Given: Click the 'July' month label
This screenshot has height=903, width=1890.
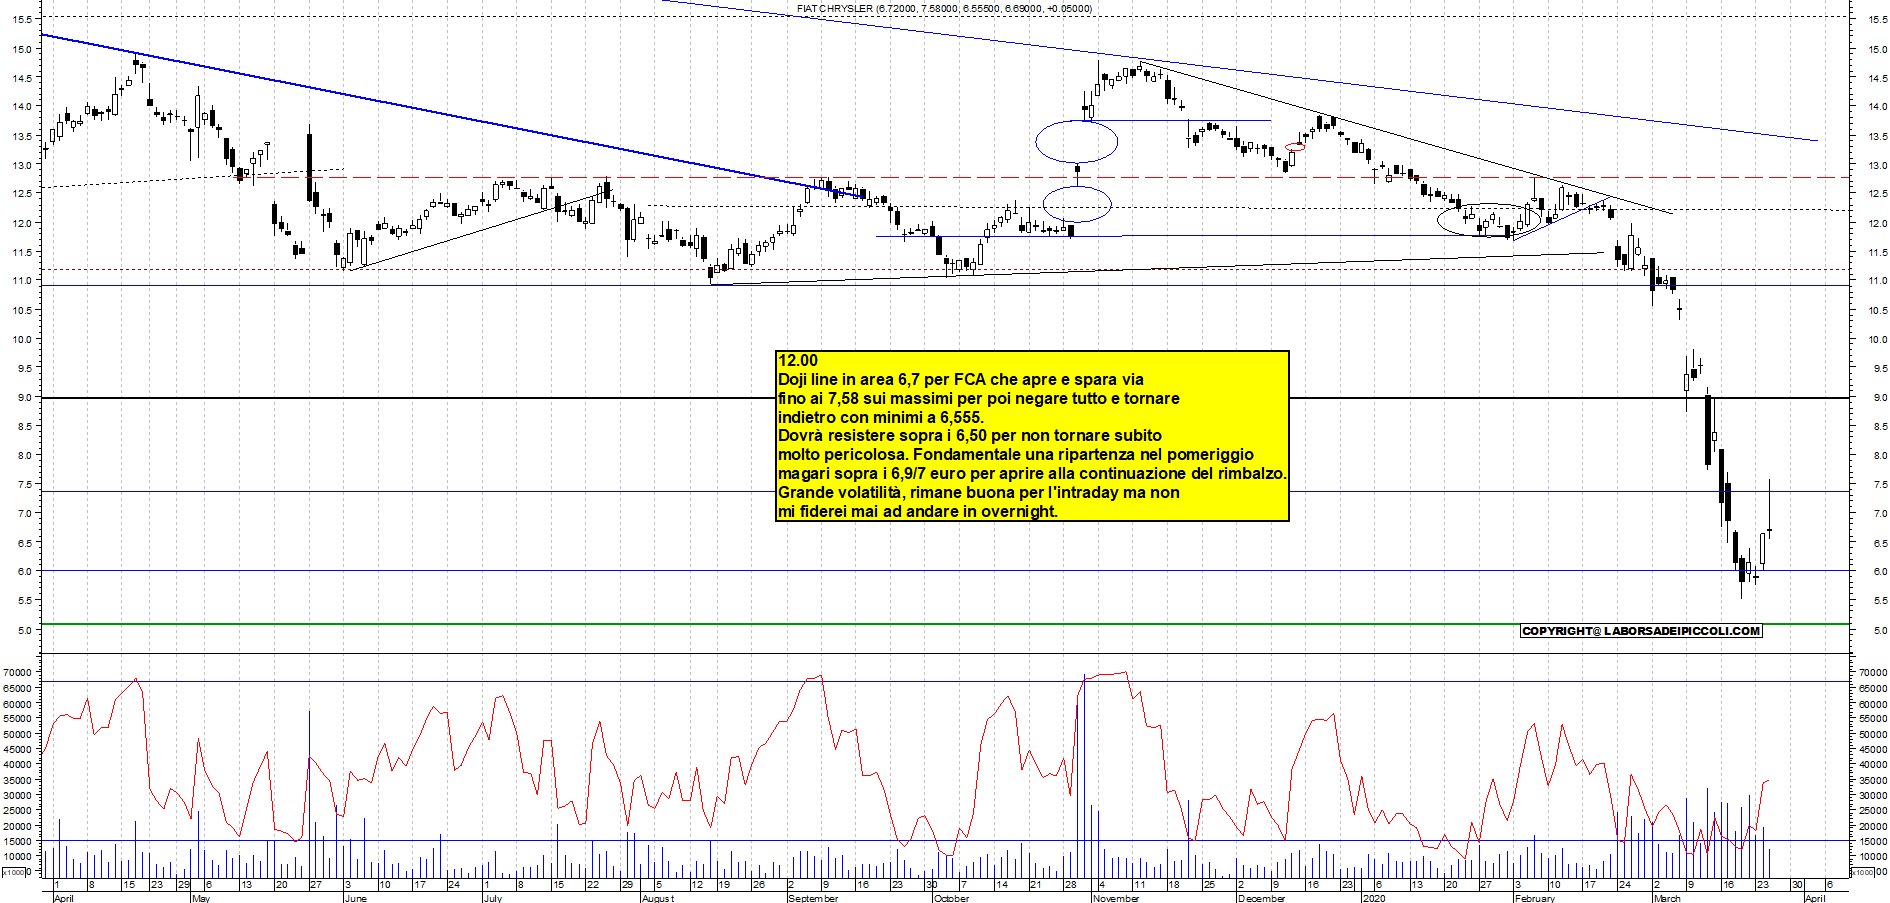Looking at the screenshot, I should 492,898.
